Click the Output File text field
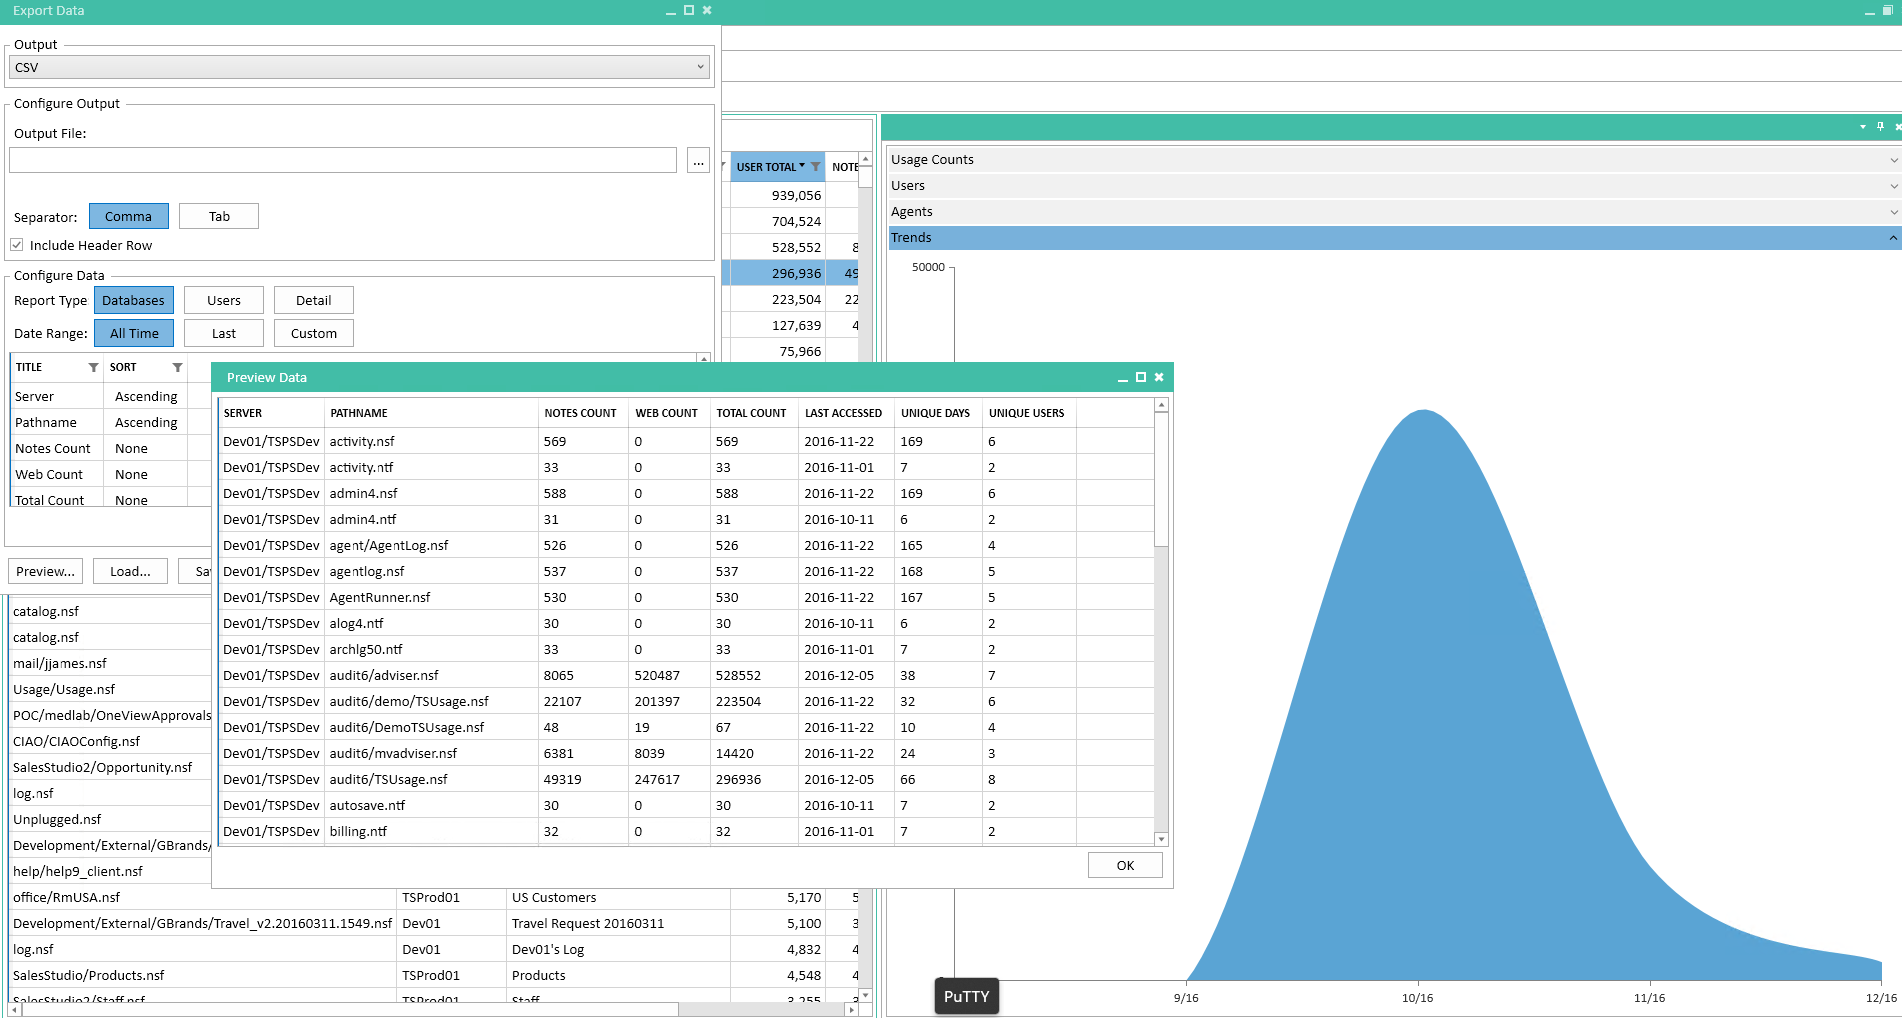1902x1018 pixels. (343, 160)
